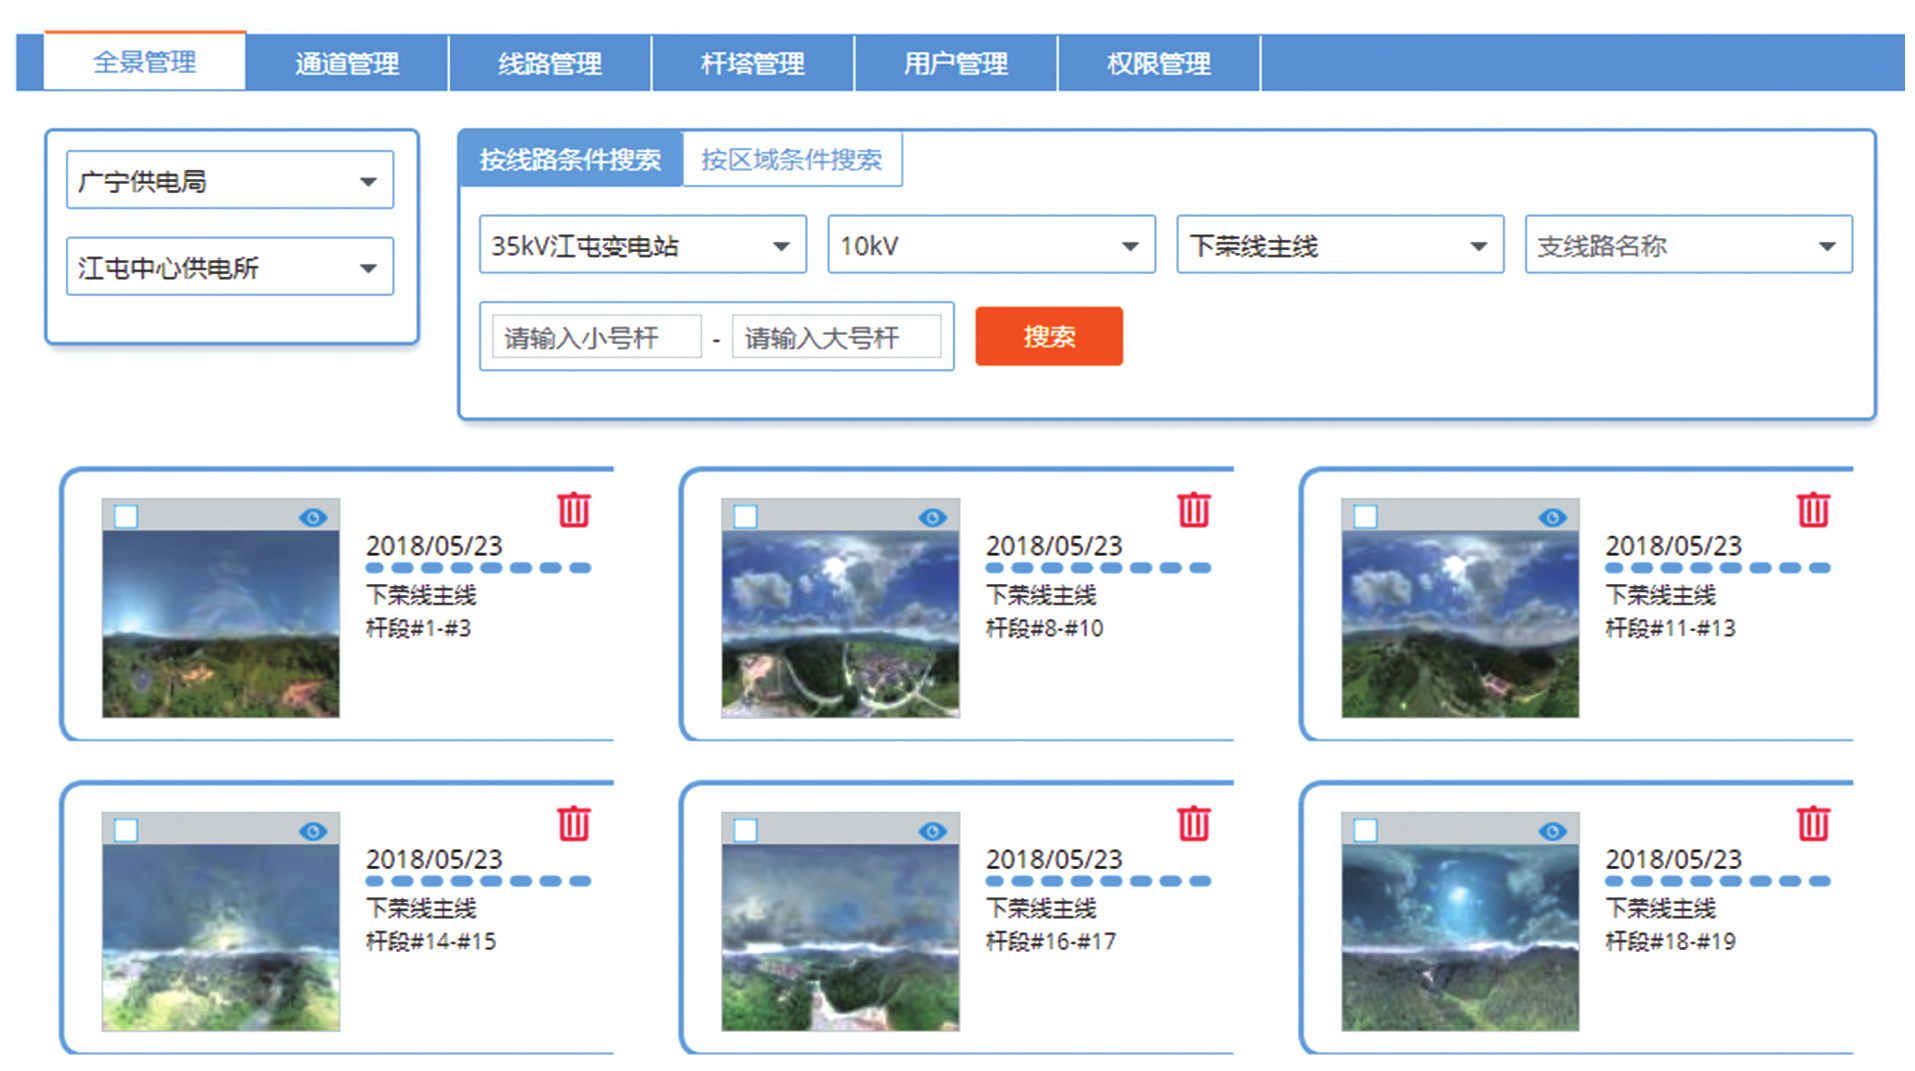1915x1071 pixels.
Task: Delete the 杆段#14-#15 panorama card
Action: pyautogui.click(x=574, y=823)
